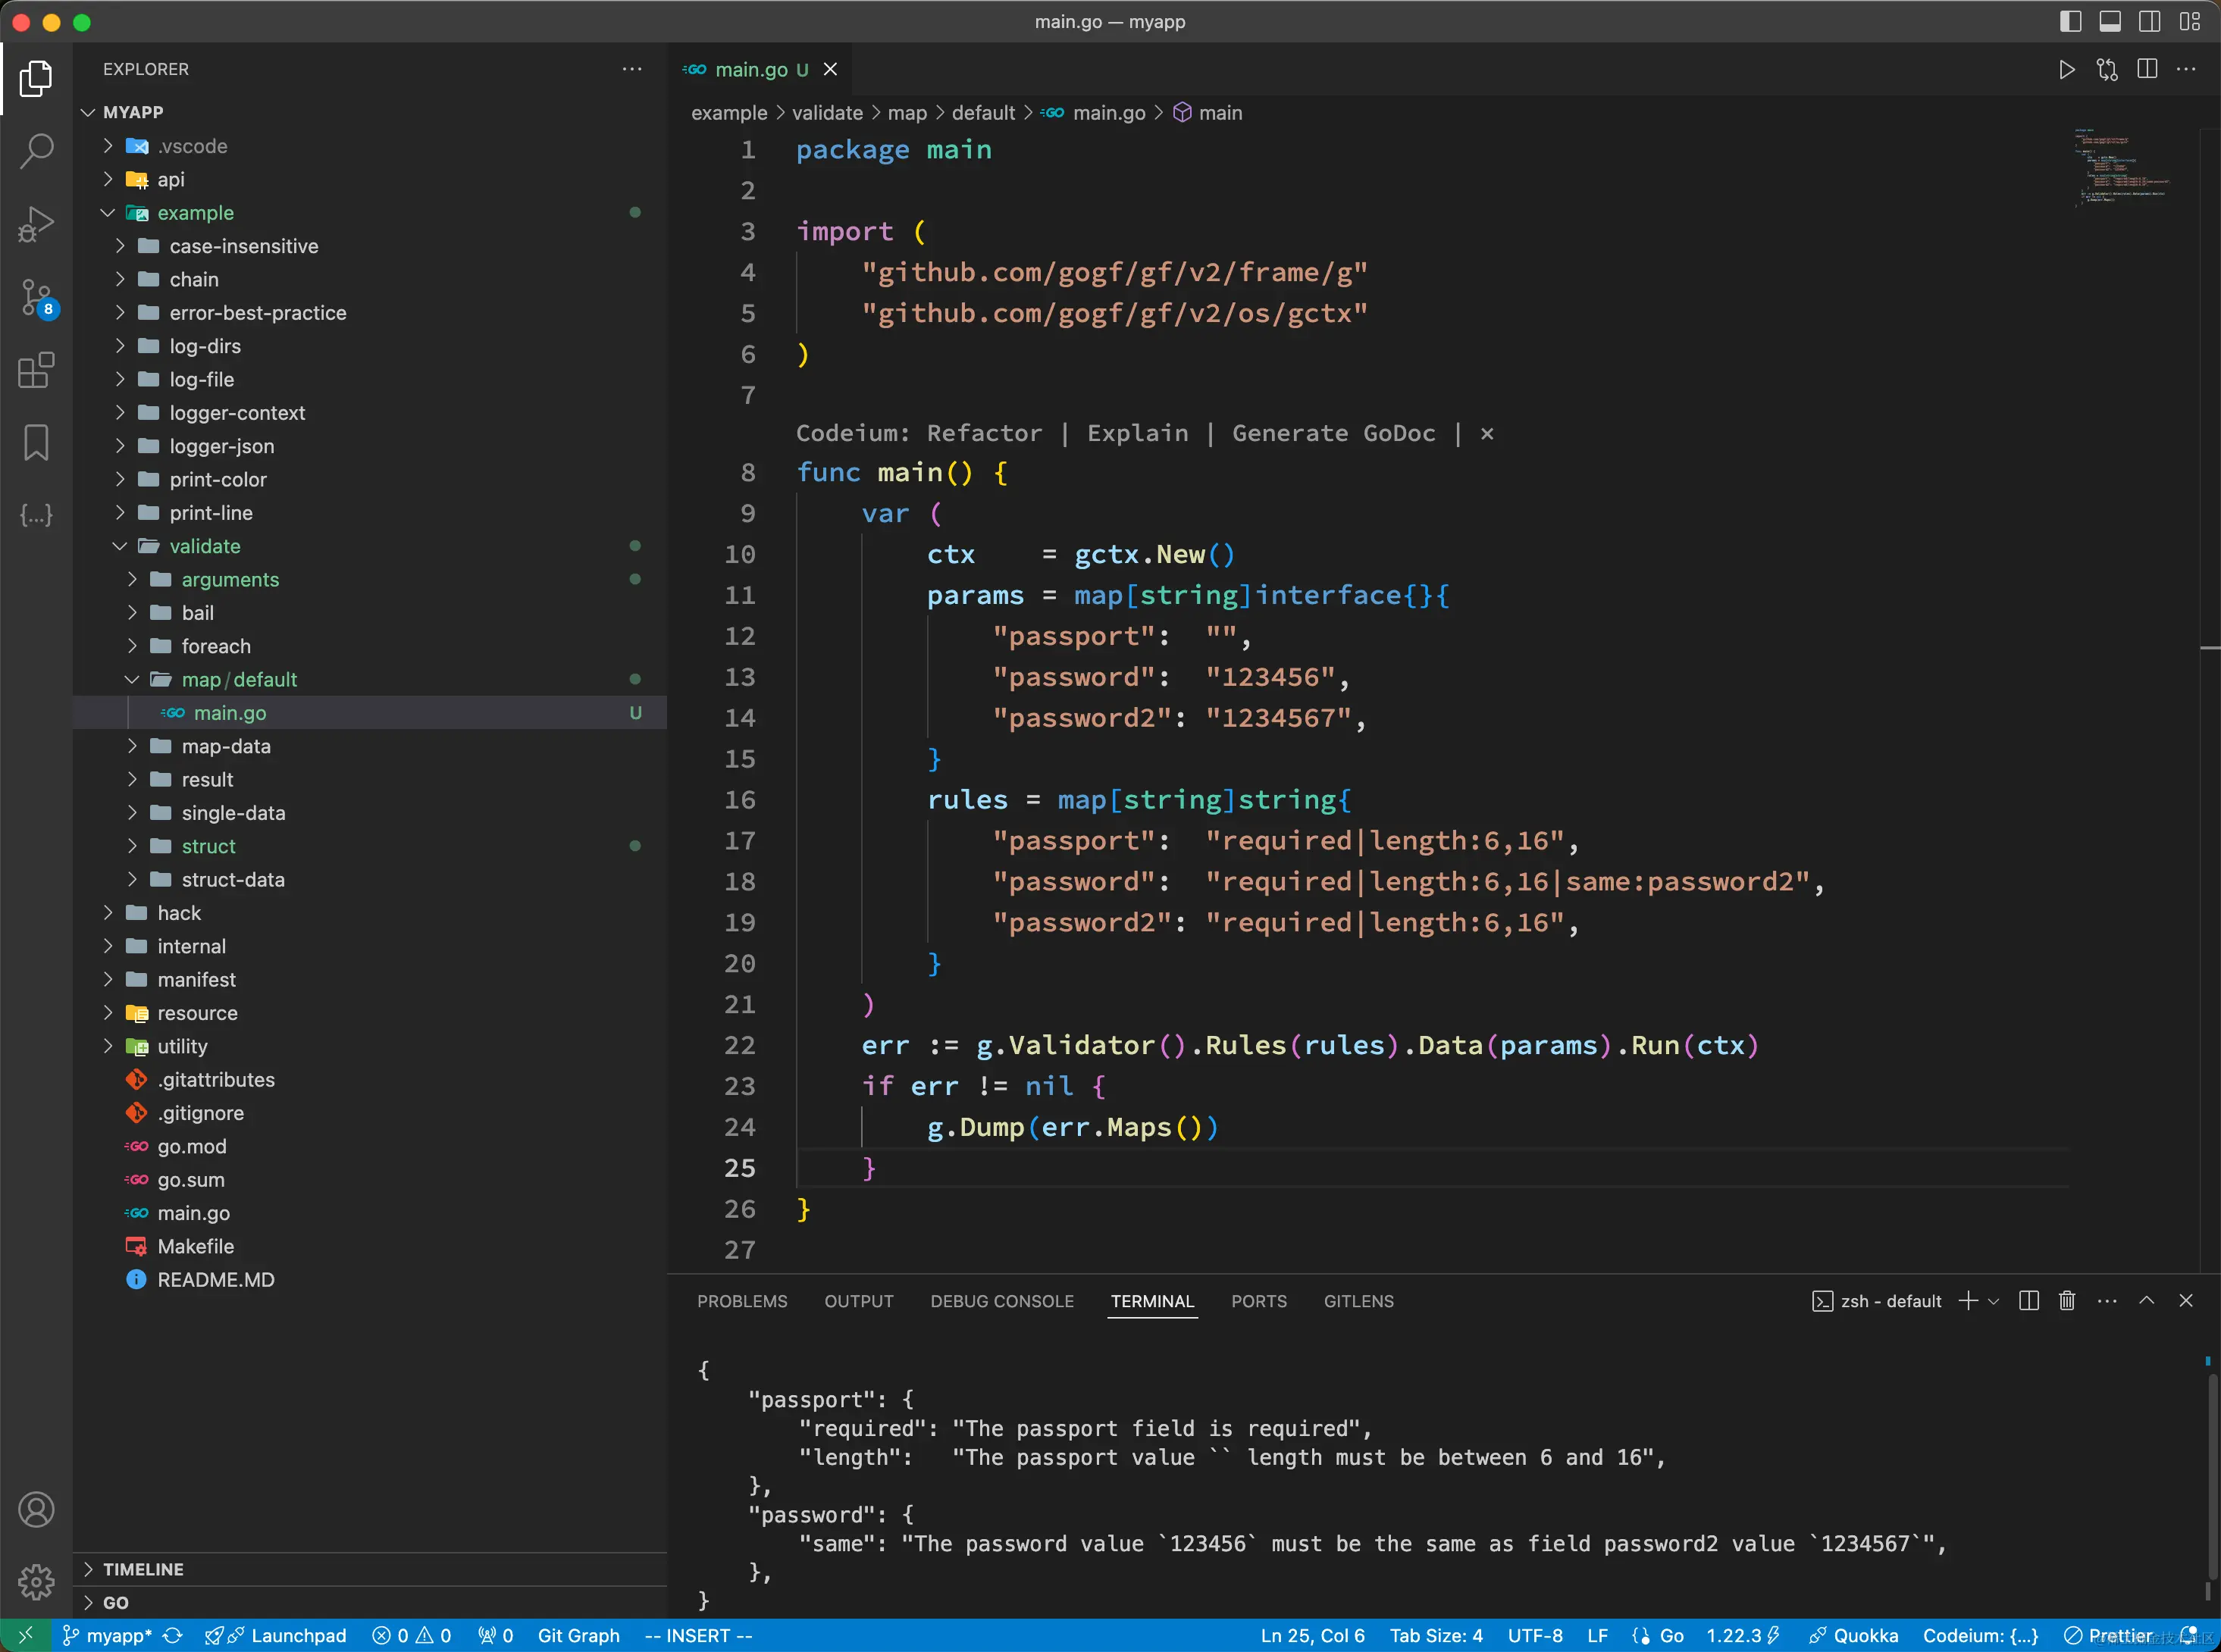Image resolution: width=2221 pixels, height=1652 pixels.
Task: Click the Launchpad status bar item
Action: pyautogui.click(x=276, y=1635)
